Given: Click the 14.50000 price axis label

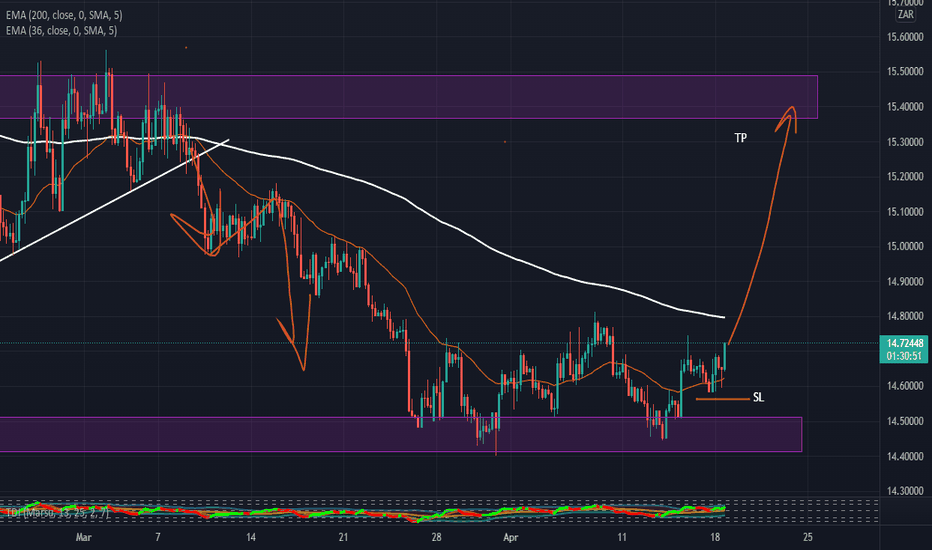Looking at the screenshot, I should tap(905, 421).
